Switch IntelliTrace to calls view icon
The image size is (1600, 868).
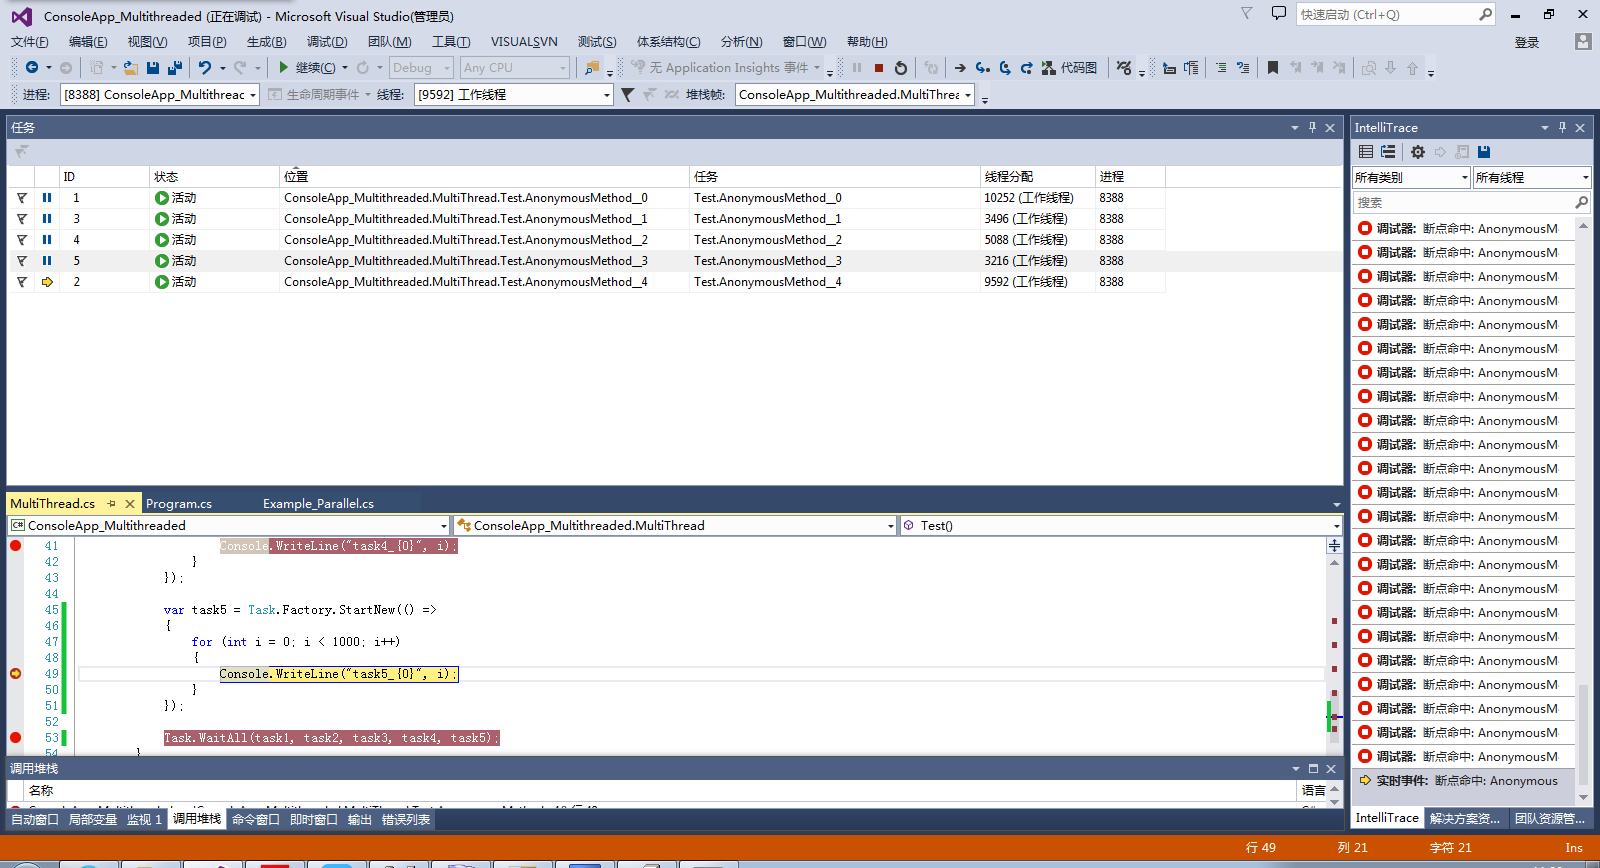click(1388, 152)
